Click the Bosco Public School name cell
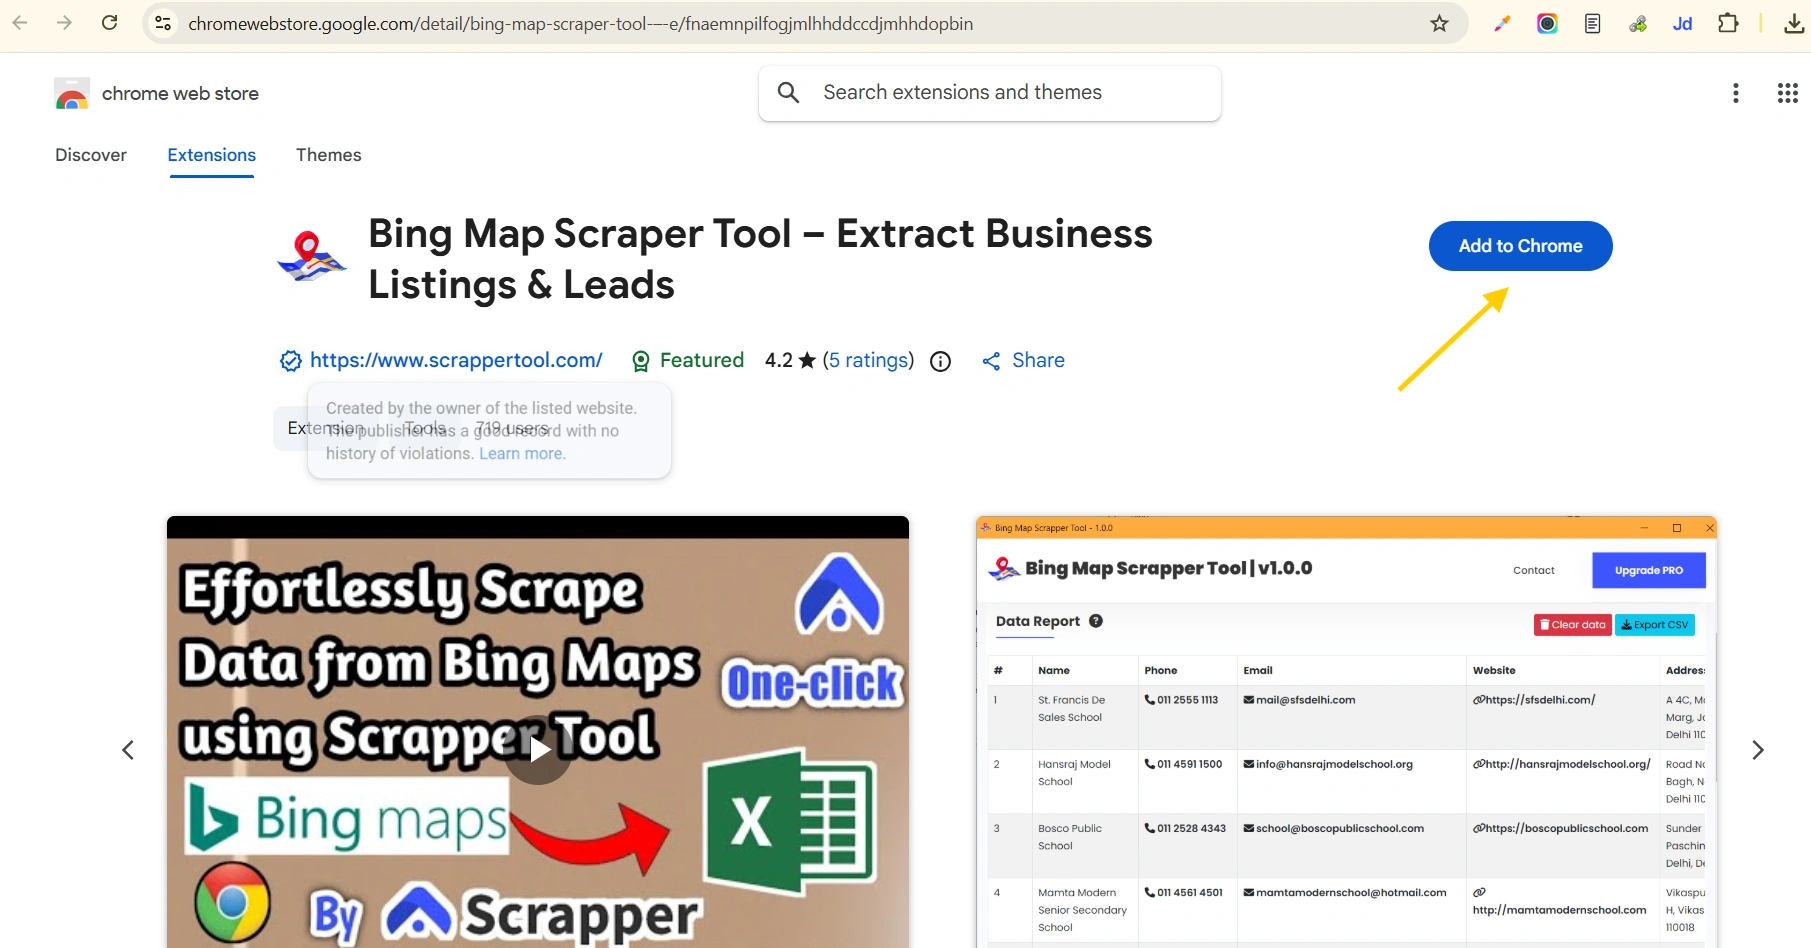 (1069, 837)
